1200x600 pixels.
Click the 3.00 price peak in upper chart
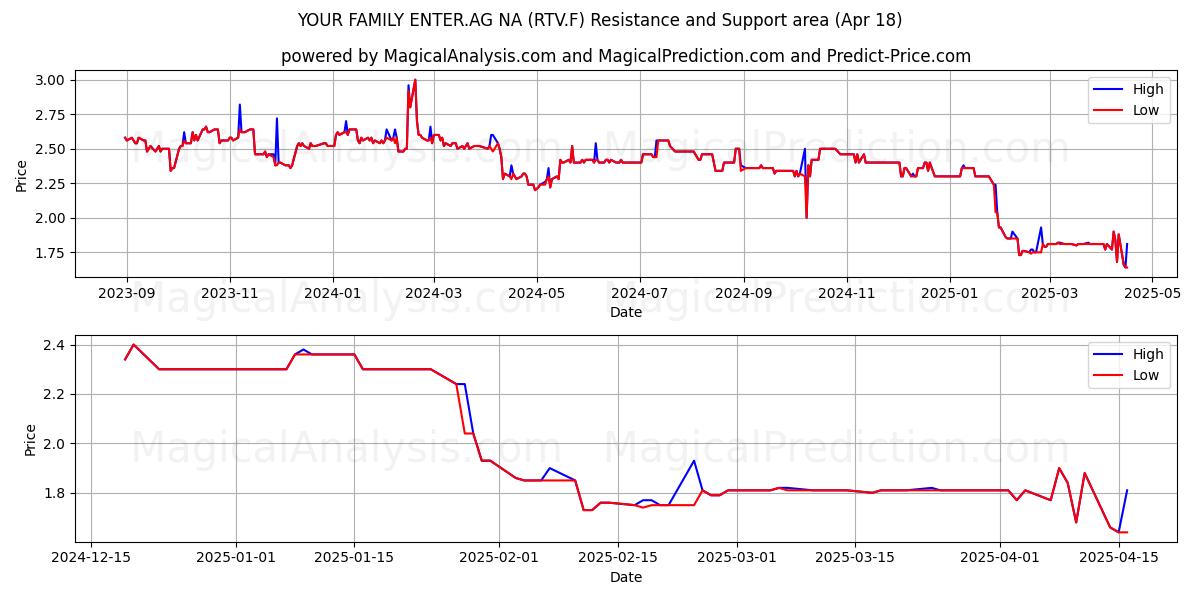click(x=415, y=80)
